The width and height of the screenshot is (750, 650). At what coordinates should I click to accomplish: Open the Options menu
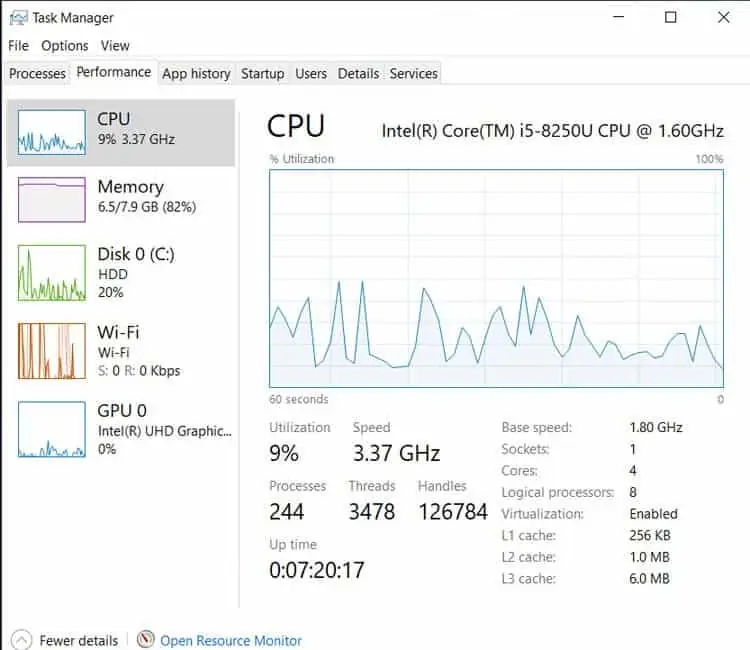click(65, 46)
